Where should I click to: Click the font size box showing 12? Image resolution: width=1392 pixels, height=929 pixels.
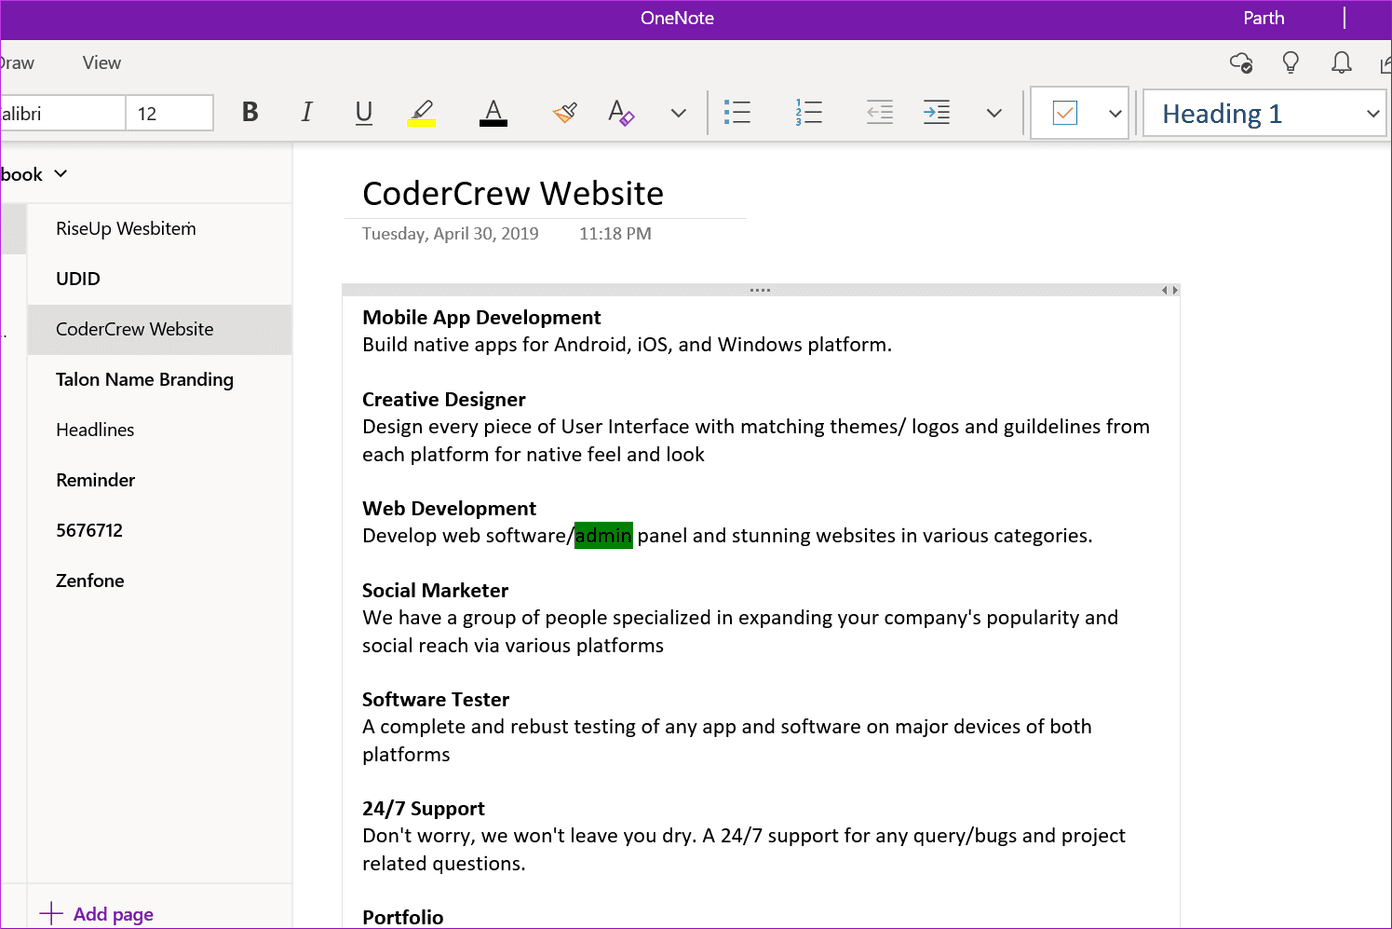click(169, 113)
